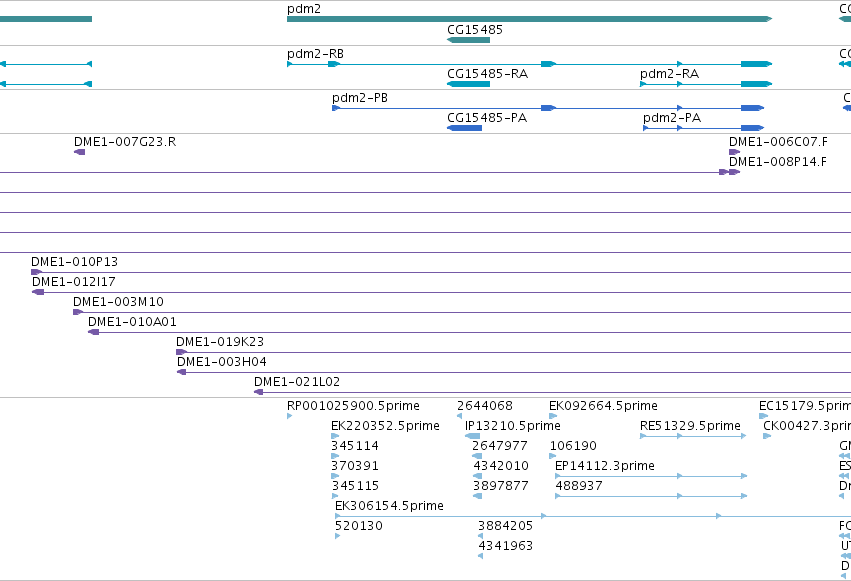Select the pdm2 gene bar
This screenshot has width=851, height=581.
[x=529, y=19]
